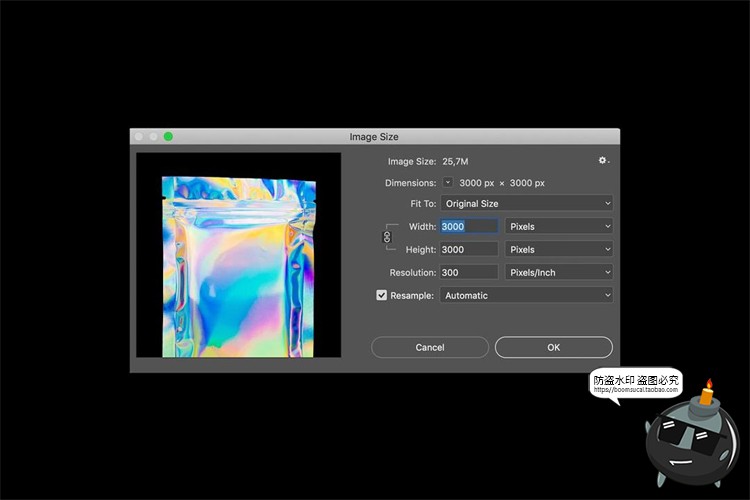The image size is (750, 500).
Task: Click into the Resolution value field
Action: point(468,272)
